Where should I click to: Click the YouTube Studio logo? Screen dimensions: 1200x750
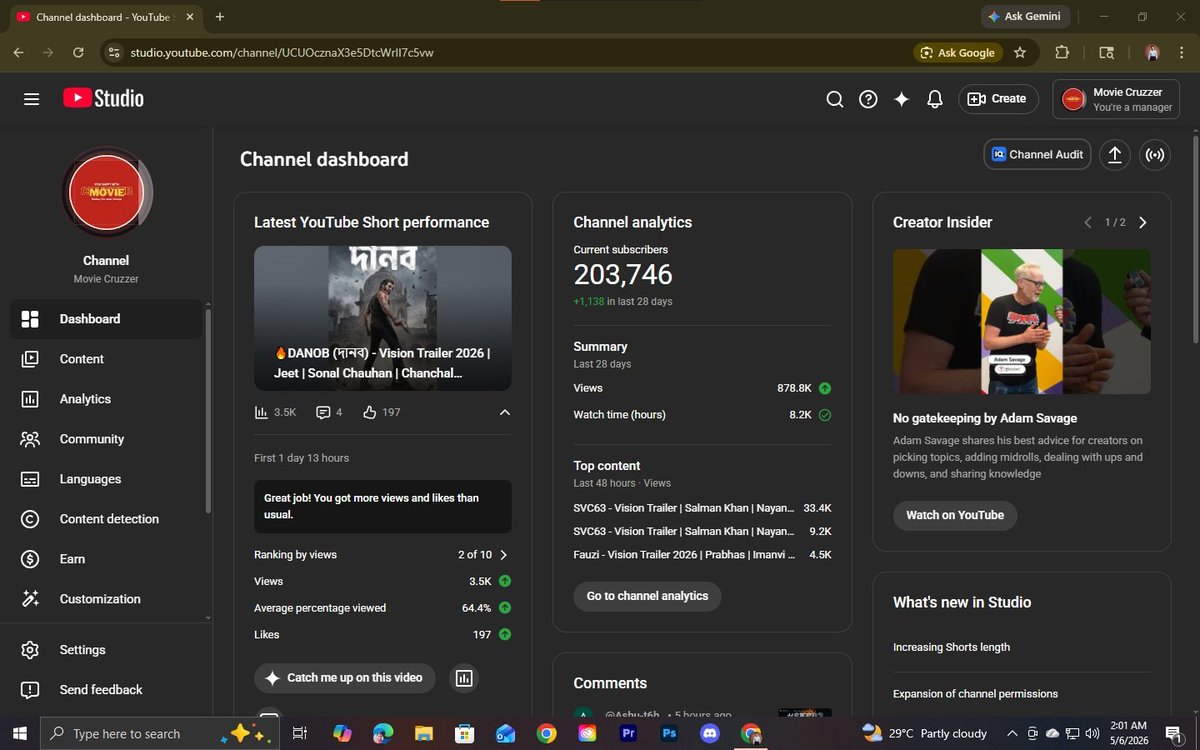pos(103,98)
